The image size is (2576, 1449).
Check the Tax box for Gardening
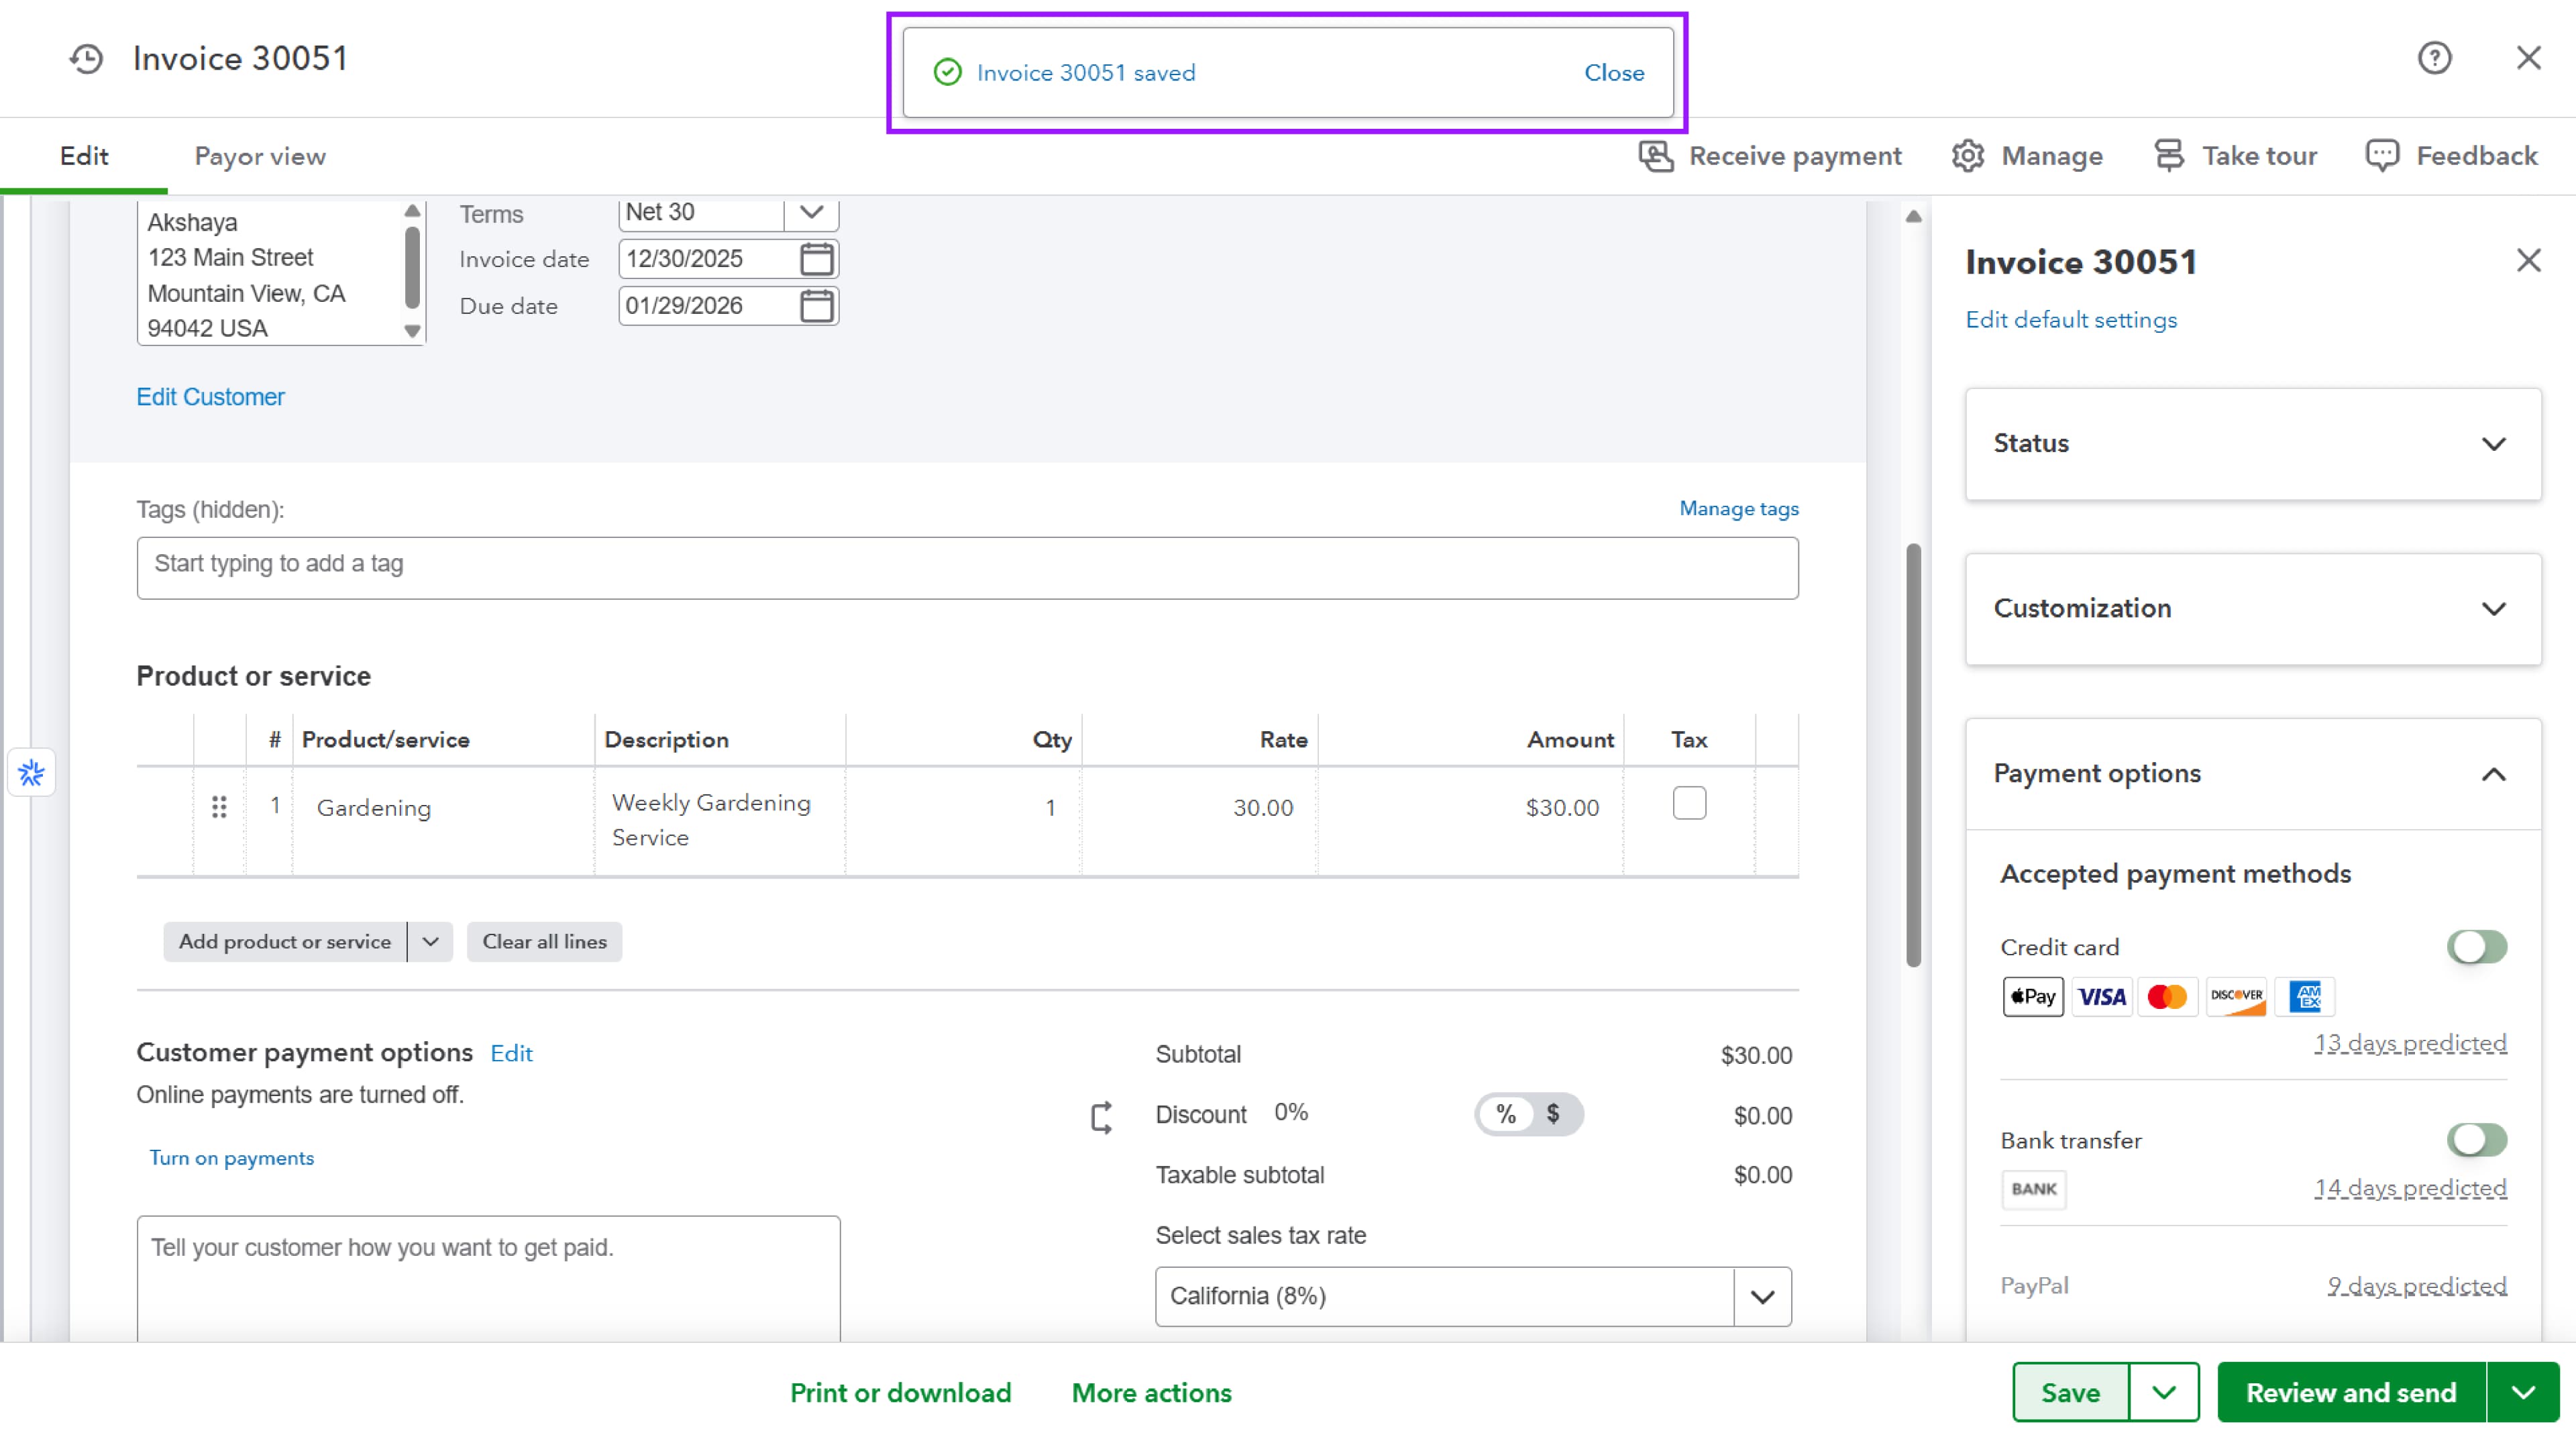[x=1689, y=803]
